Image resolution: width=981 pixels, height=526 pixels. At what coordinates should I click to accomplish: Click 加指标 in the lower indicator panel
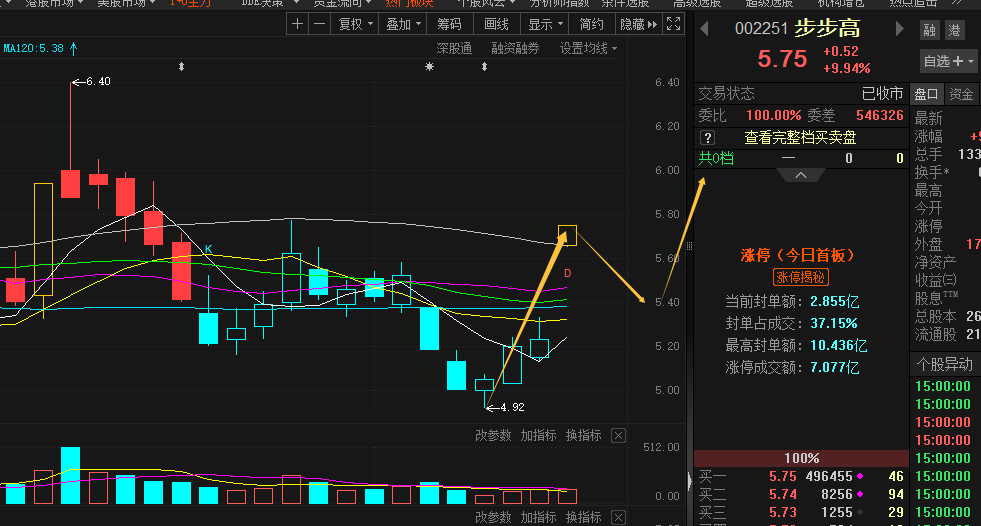(538, 517)
